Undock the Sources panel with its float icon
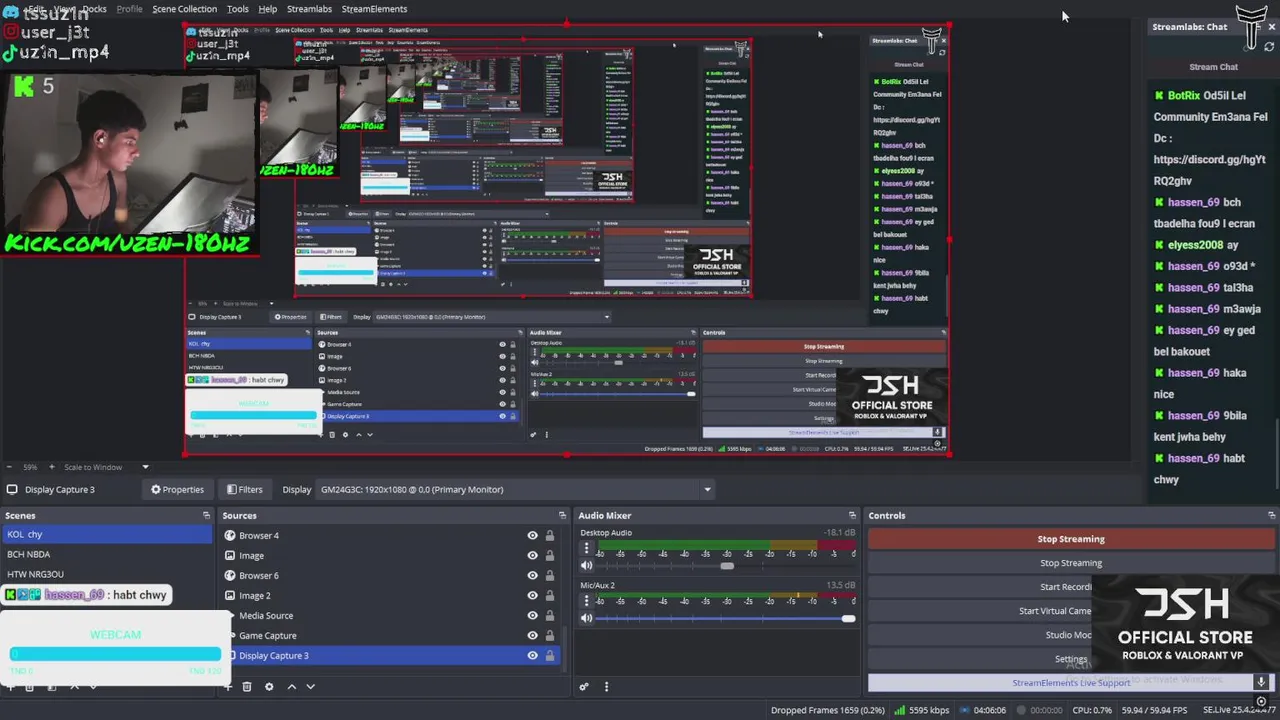 [562, 515]
